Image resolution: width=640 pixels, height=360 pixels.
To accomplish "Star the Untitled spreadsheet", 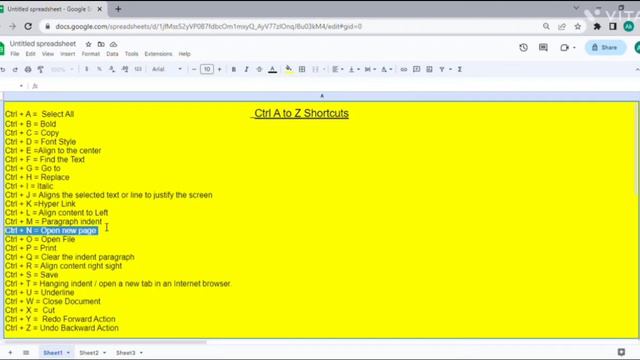I will (88, 44).
